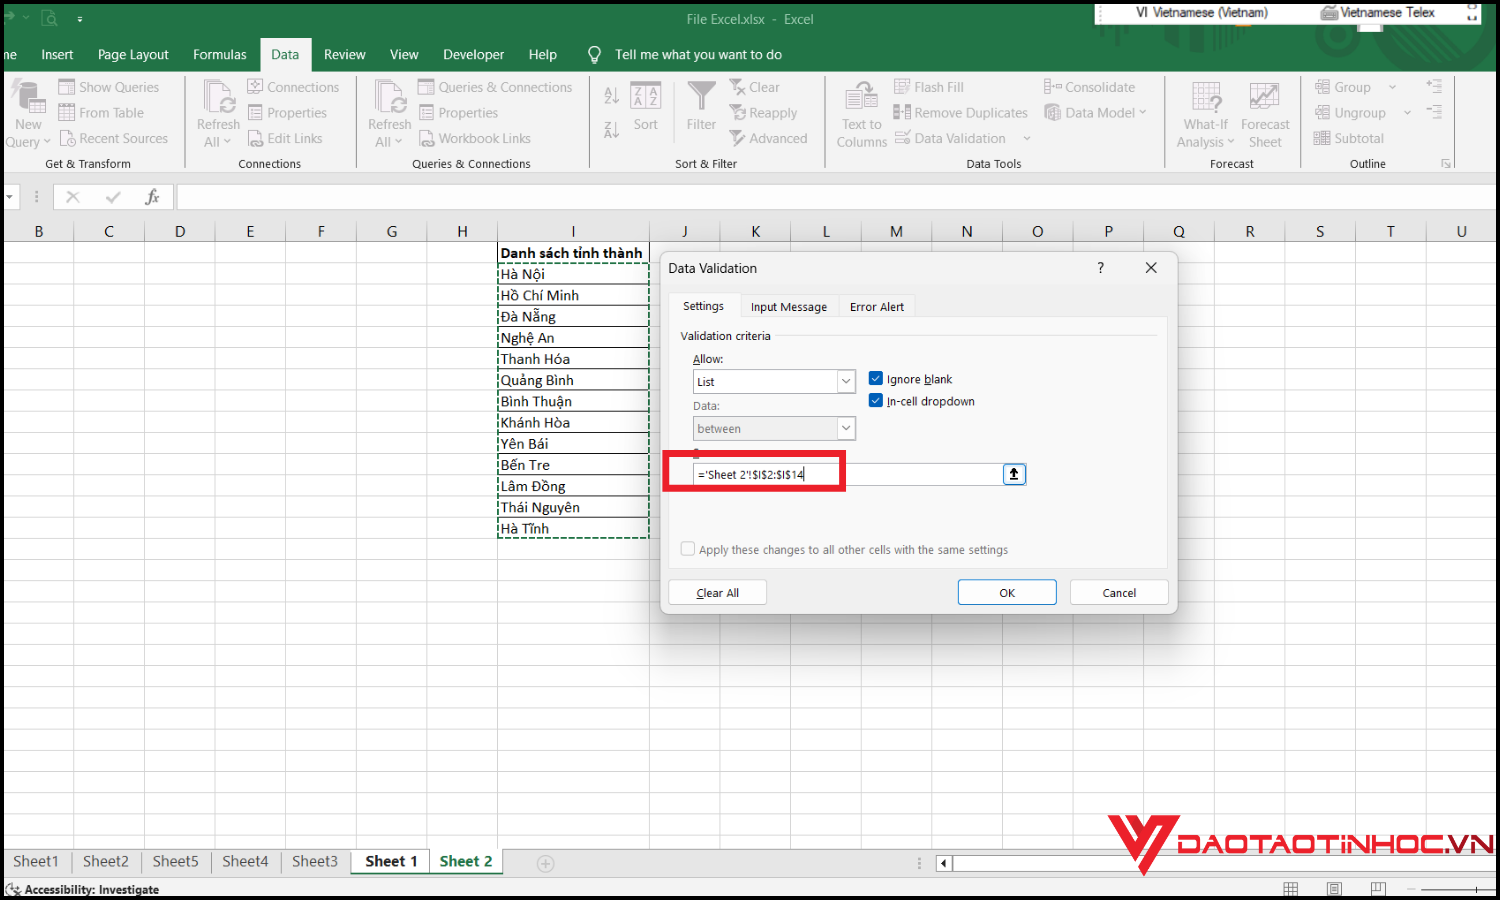Switch to the Input Message tab
Screen dimensions: 1500x900
pyautogui.click(x=788, y=306)
